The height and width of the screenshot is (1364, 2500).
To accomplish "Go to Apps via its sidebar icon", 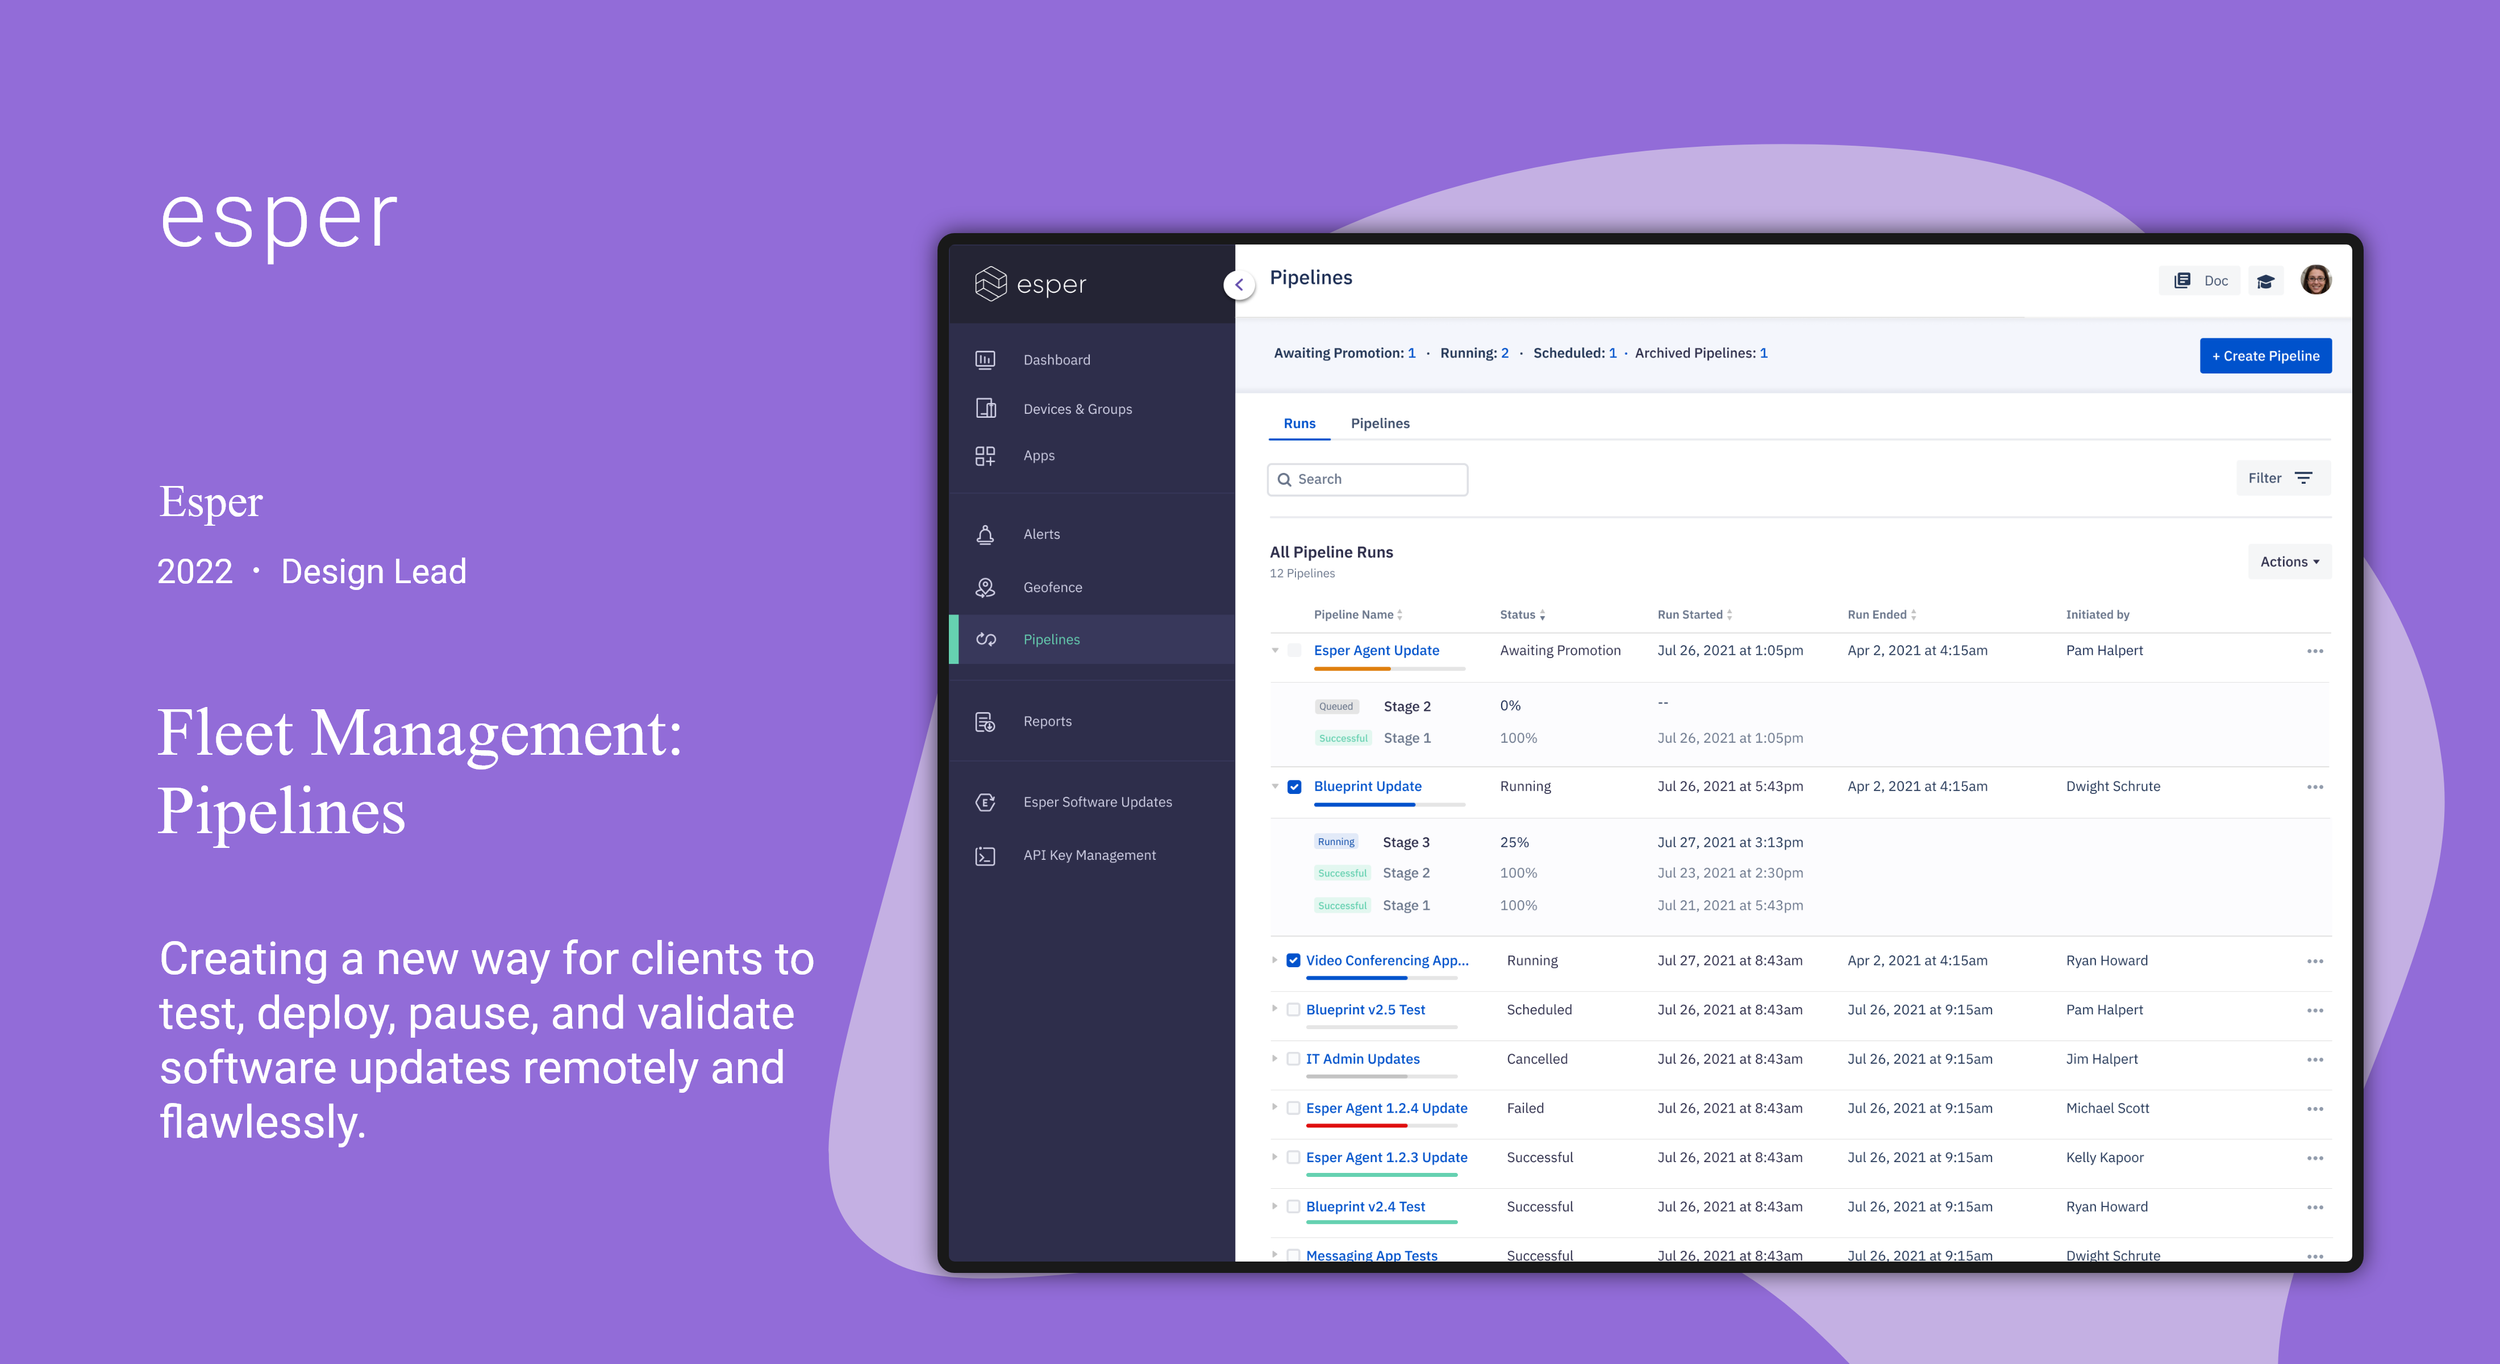I will click(985, 456).
